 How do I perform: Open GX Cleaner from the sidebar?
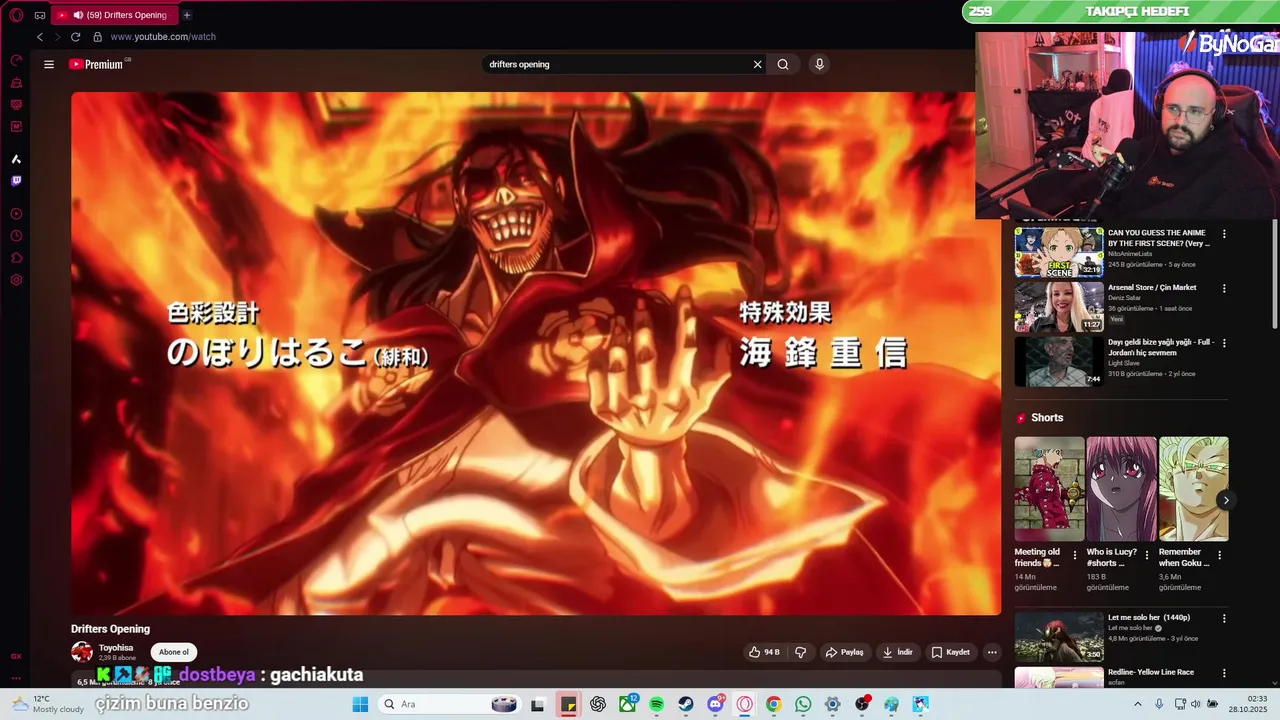coord(16,82)
